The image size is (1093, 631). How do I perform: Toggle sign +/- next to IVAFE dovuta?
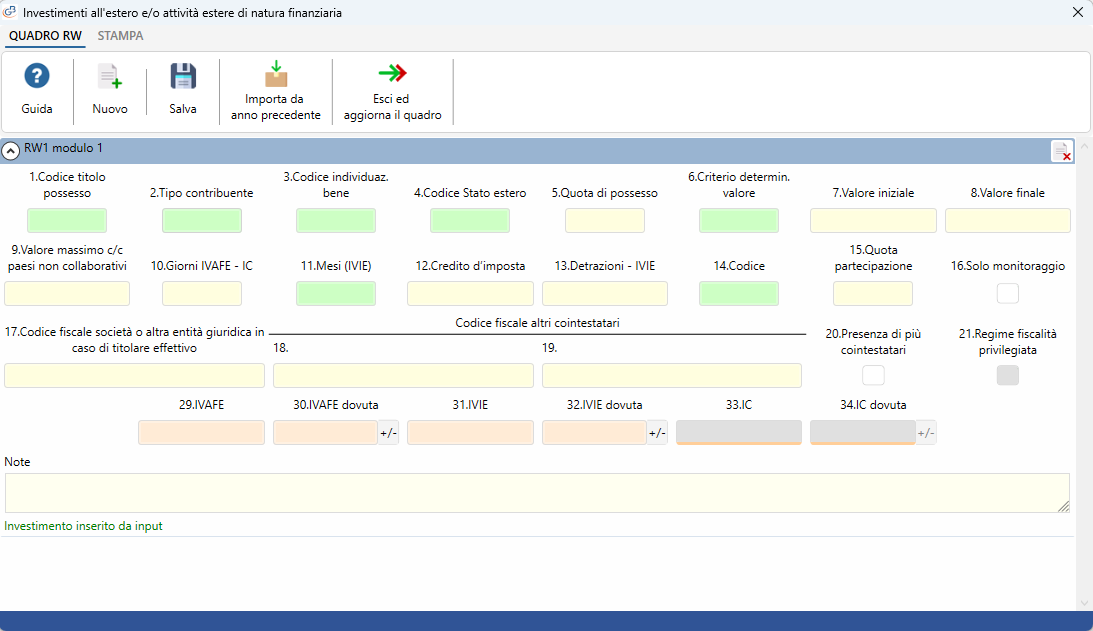(x=388, y=433)
